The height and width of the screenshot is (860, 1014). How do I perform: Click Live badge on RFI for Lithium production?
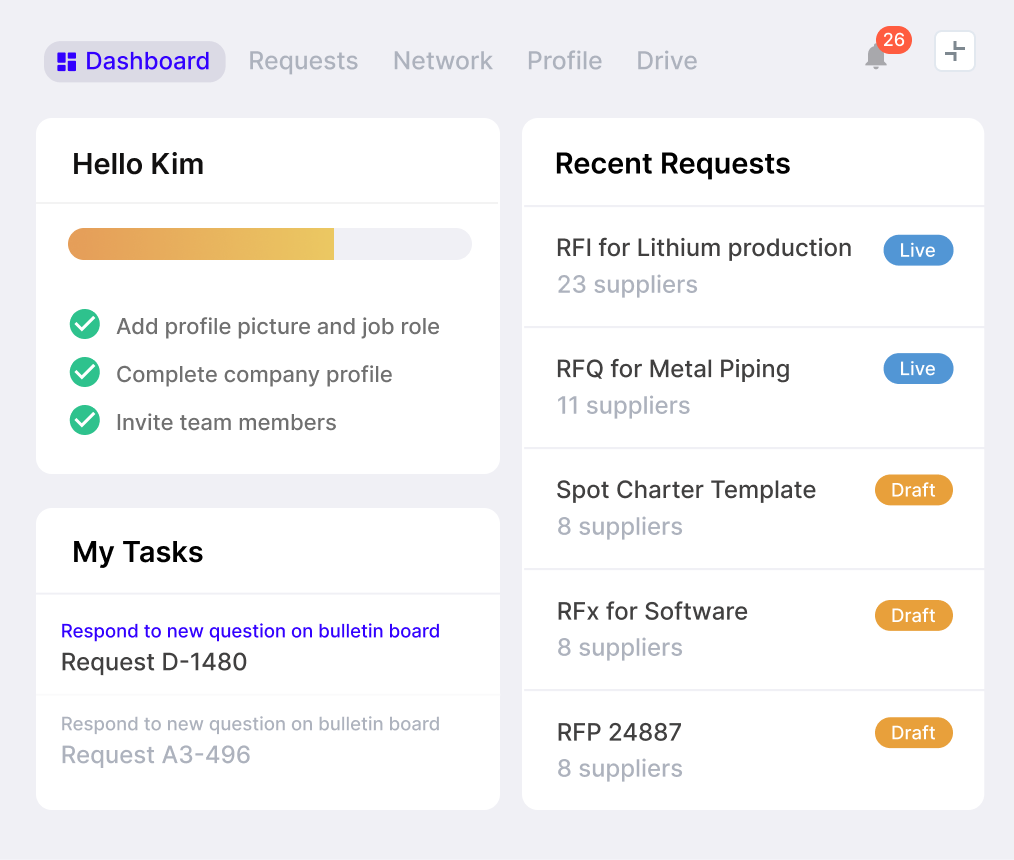coord(917,250)
